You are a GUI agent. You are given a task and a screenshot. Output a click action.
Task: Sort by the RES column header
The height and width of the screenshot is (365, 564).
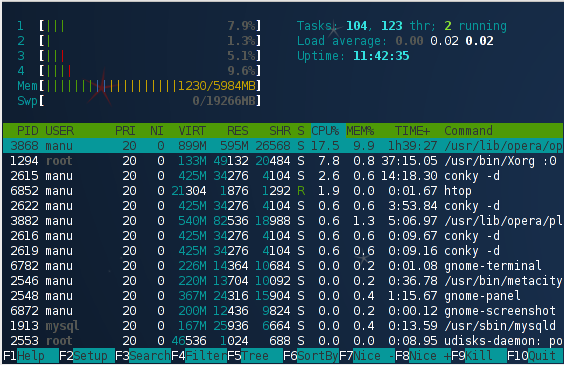click(237, 131)
